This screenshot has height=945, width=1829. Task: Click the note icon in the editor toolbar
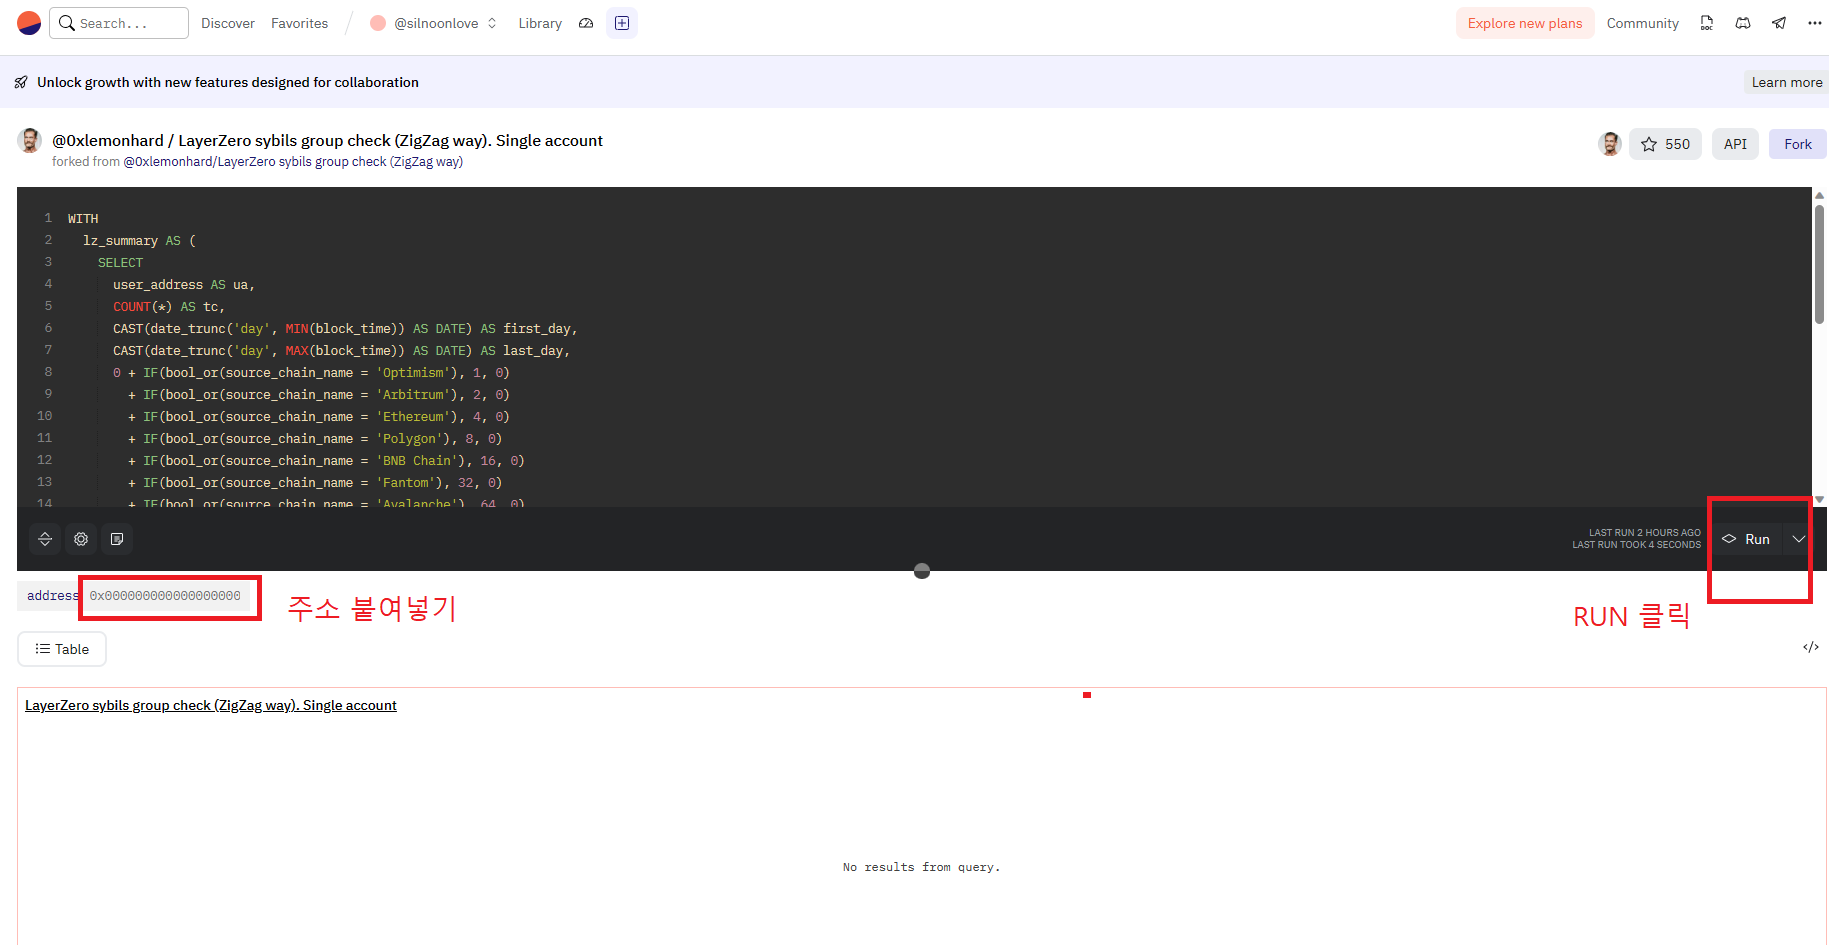coord(117,539)
